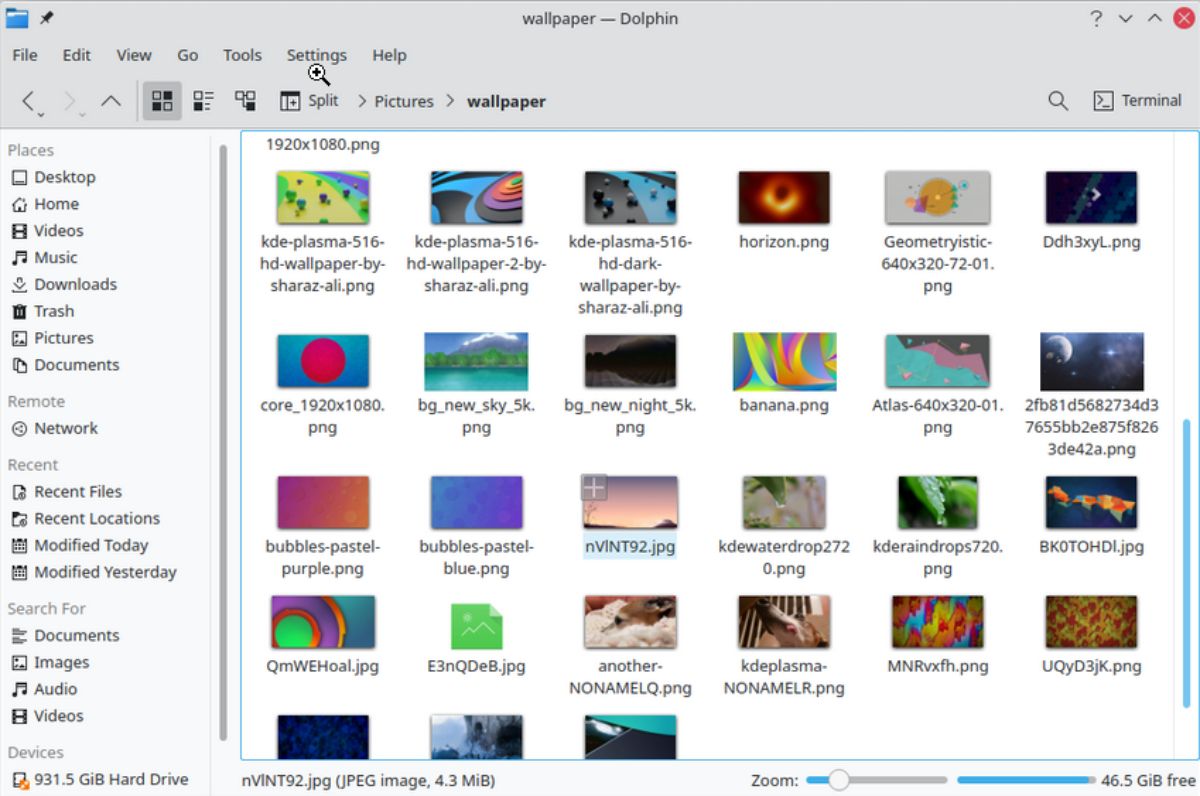Screen dimensions: 1200x796
Task: Open the Tools menu
Action: (242, 55)
